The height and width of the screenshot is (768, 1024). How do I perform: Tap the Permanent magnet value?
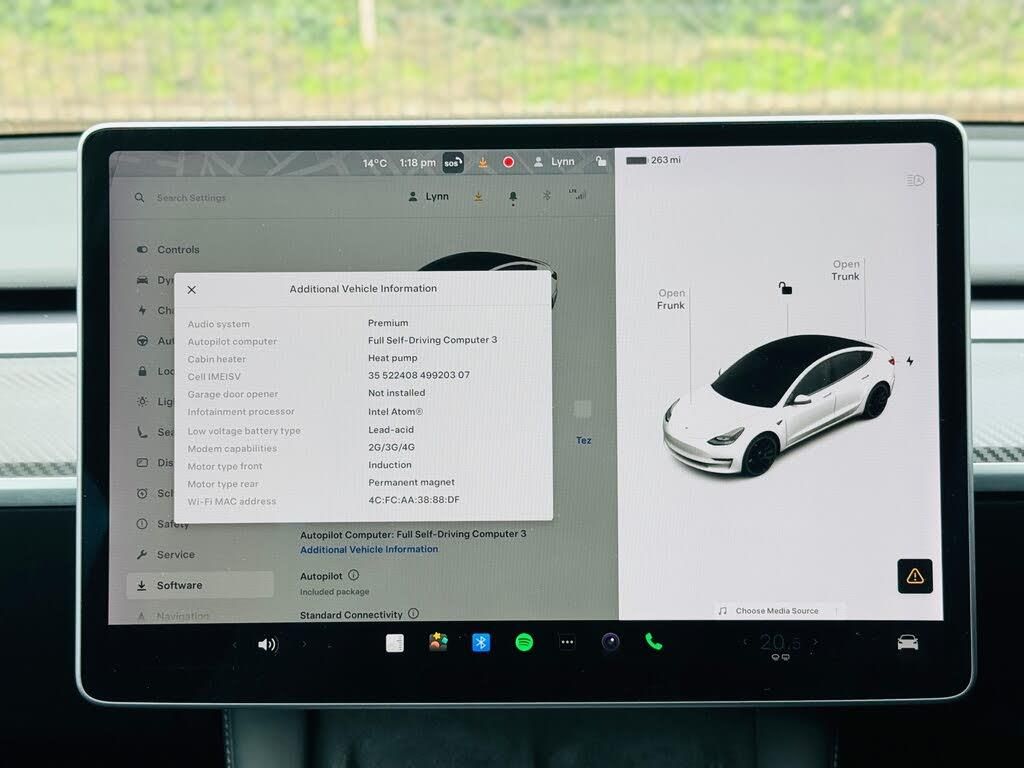click(x=411, y=483)
